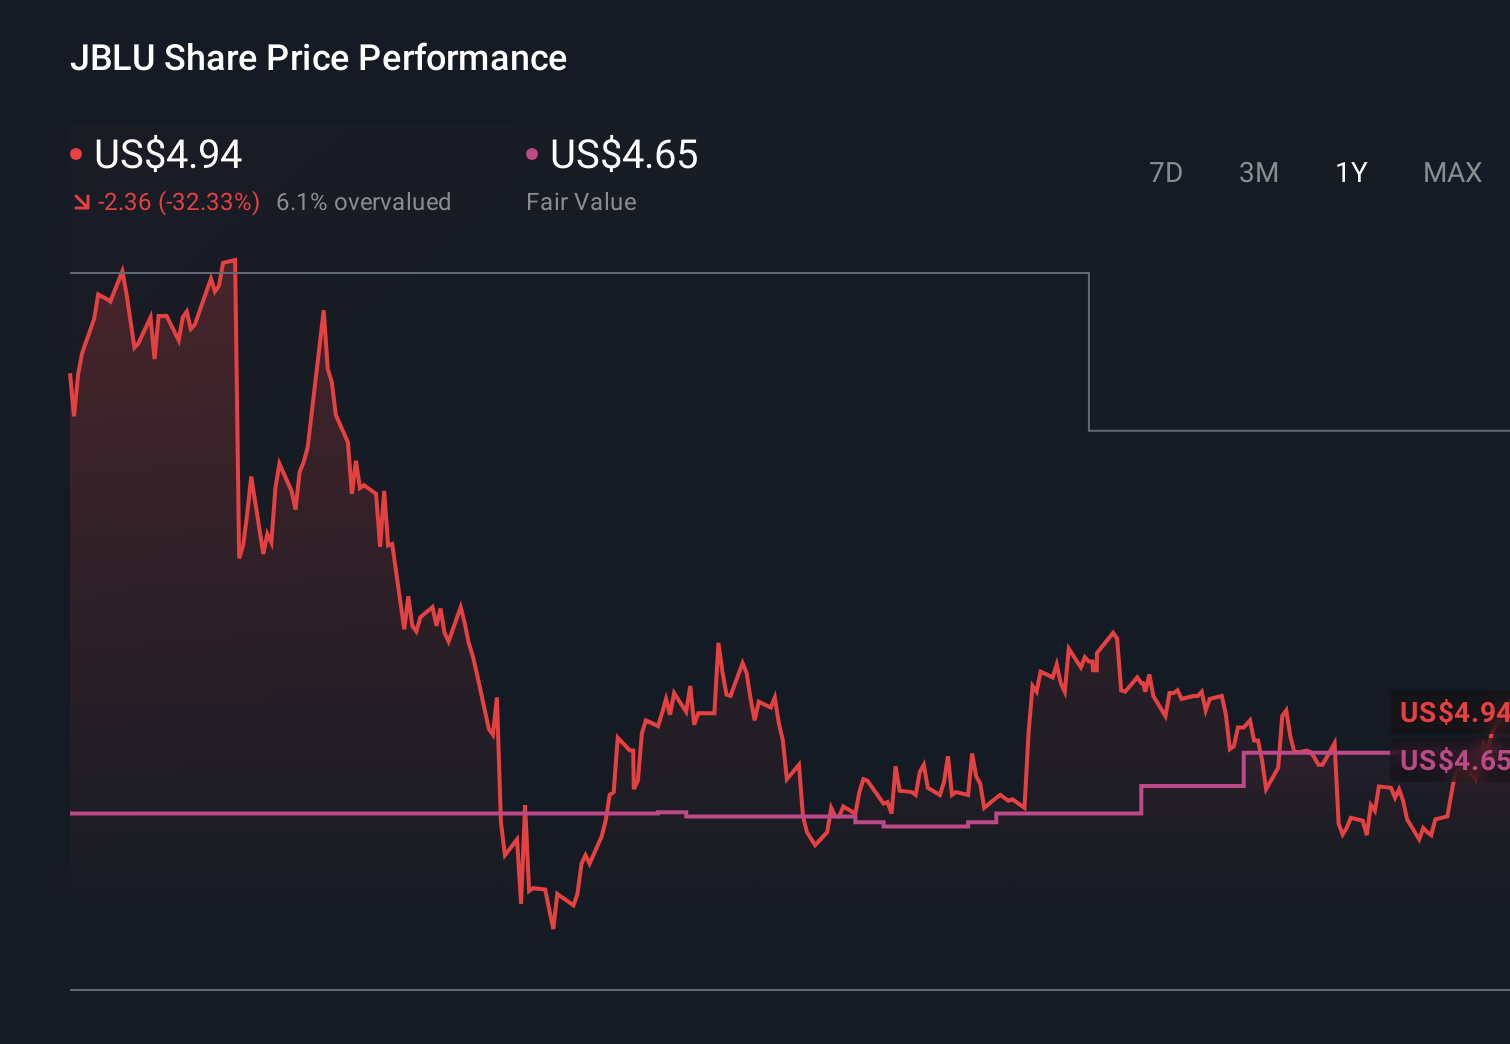Expand the US$4.94 current price header
Screen dimensions: 1510x1044
[168, 155]
